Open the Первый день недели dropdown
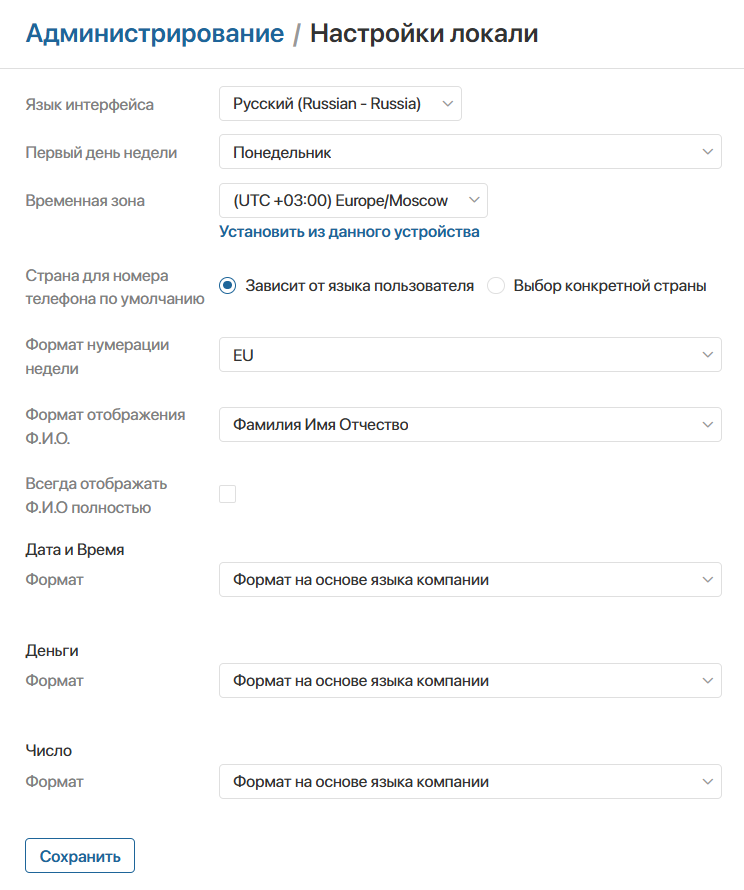 [470, 152]
